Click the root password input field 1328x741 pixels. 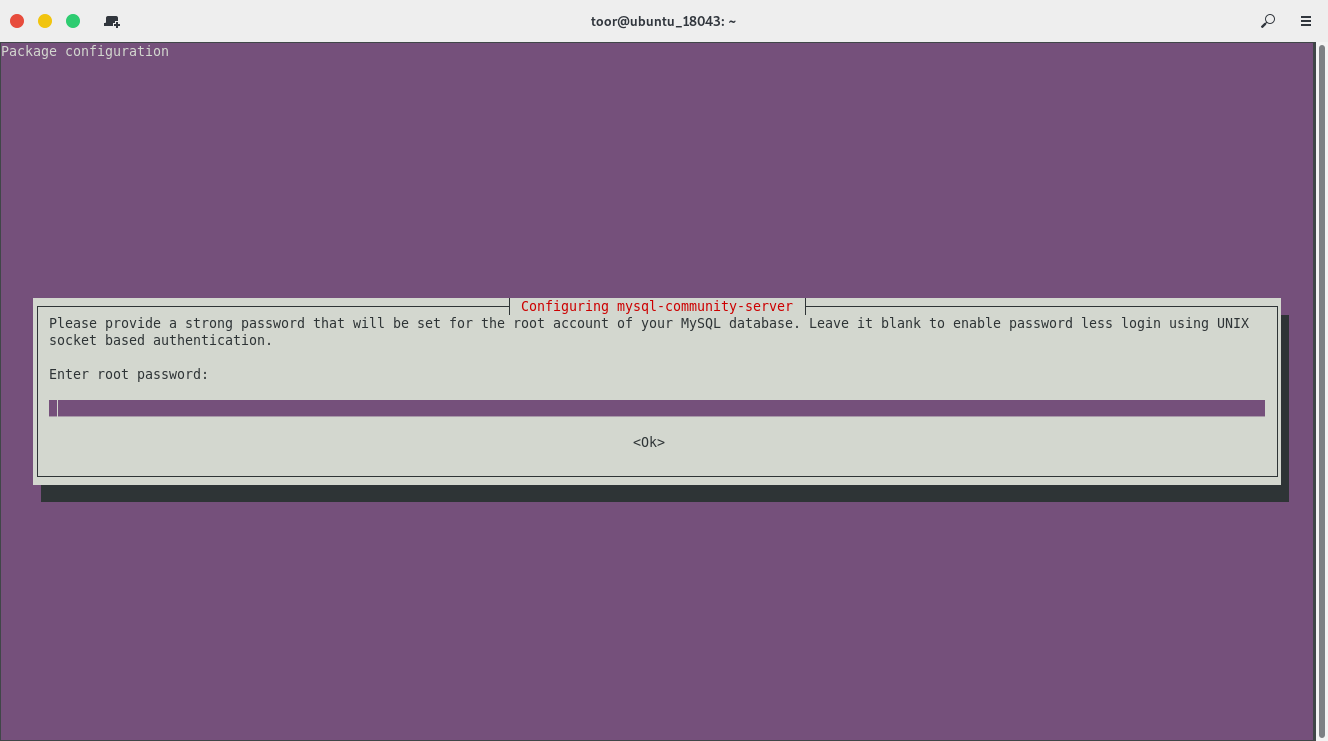coord(657,408)
